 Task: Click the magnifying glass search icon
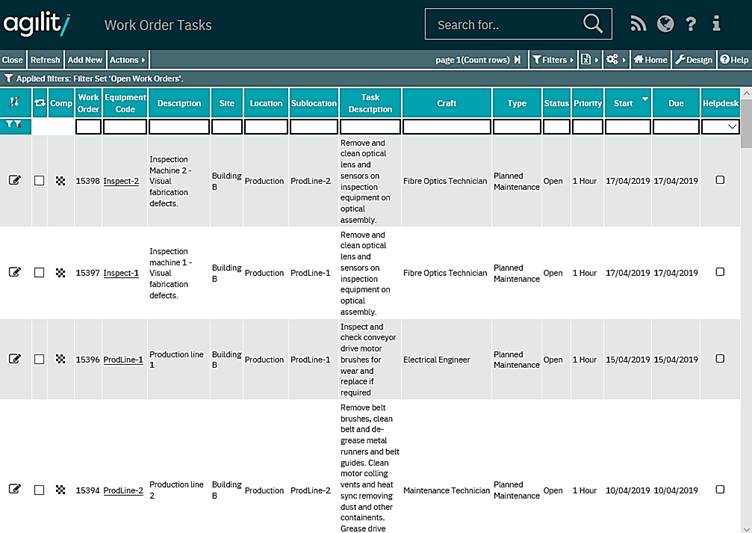tap(593, 24)
